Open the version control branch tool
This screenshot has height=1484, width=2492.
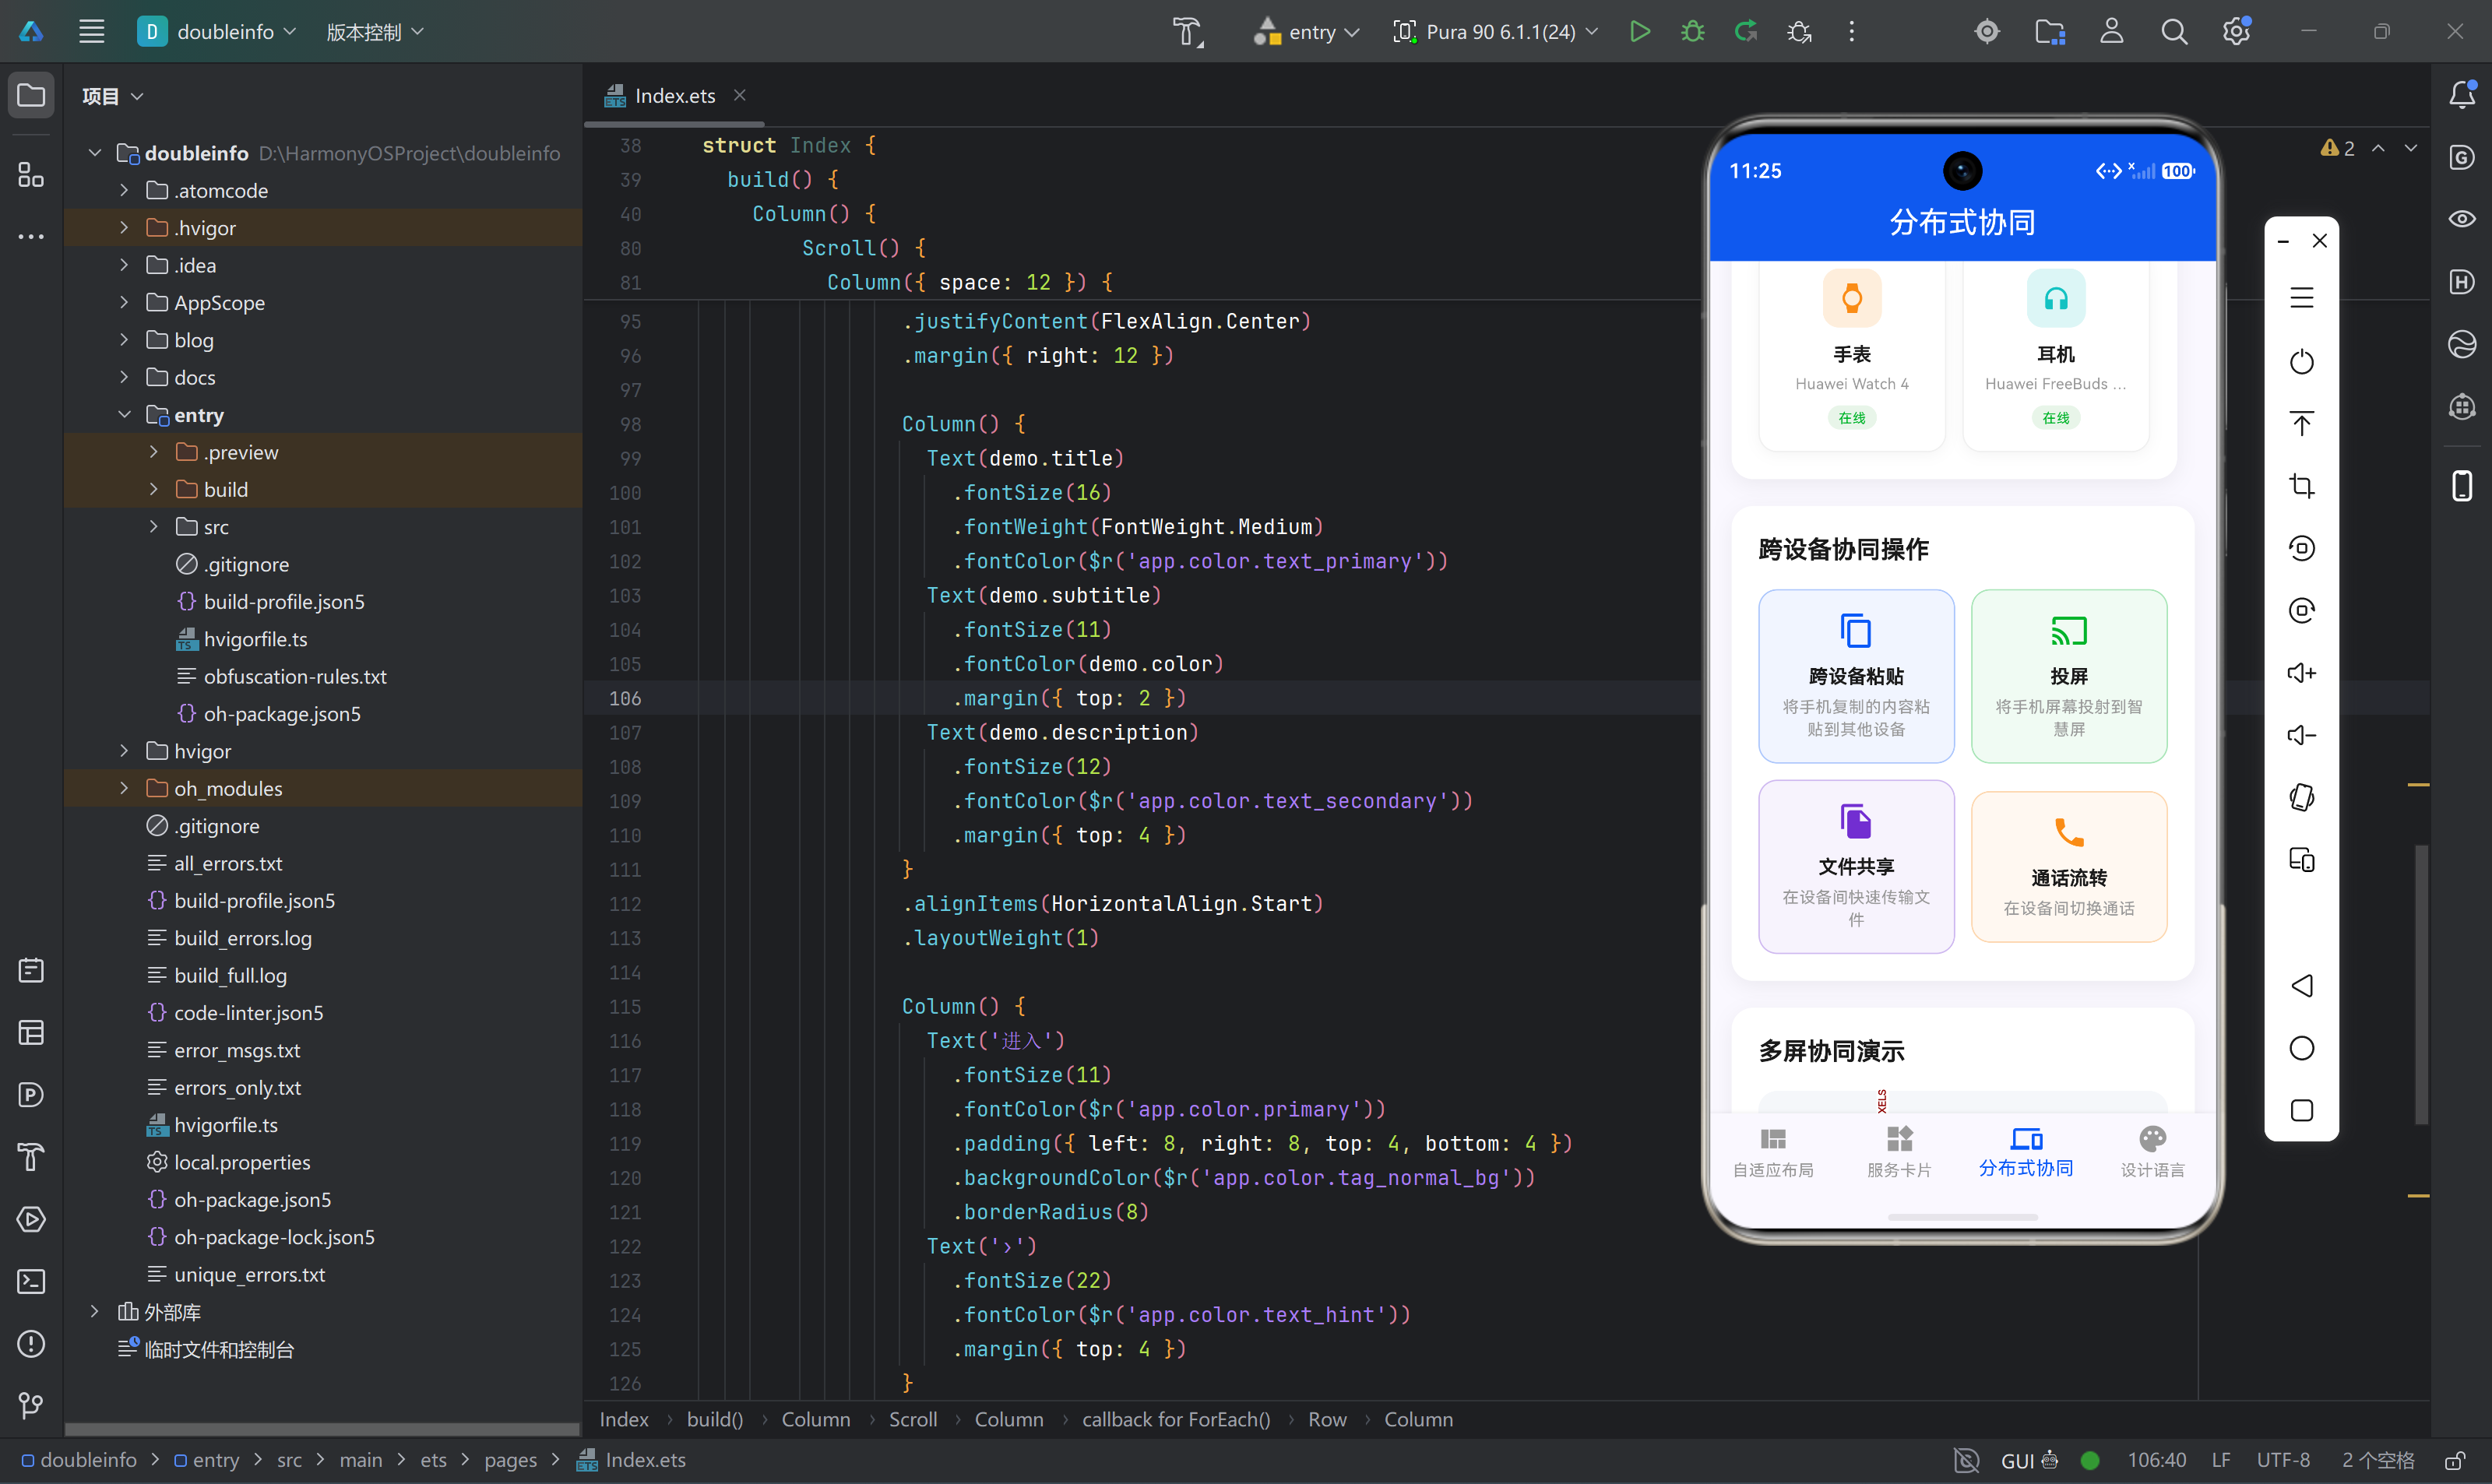[x=31, y=1405]
